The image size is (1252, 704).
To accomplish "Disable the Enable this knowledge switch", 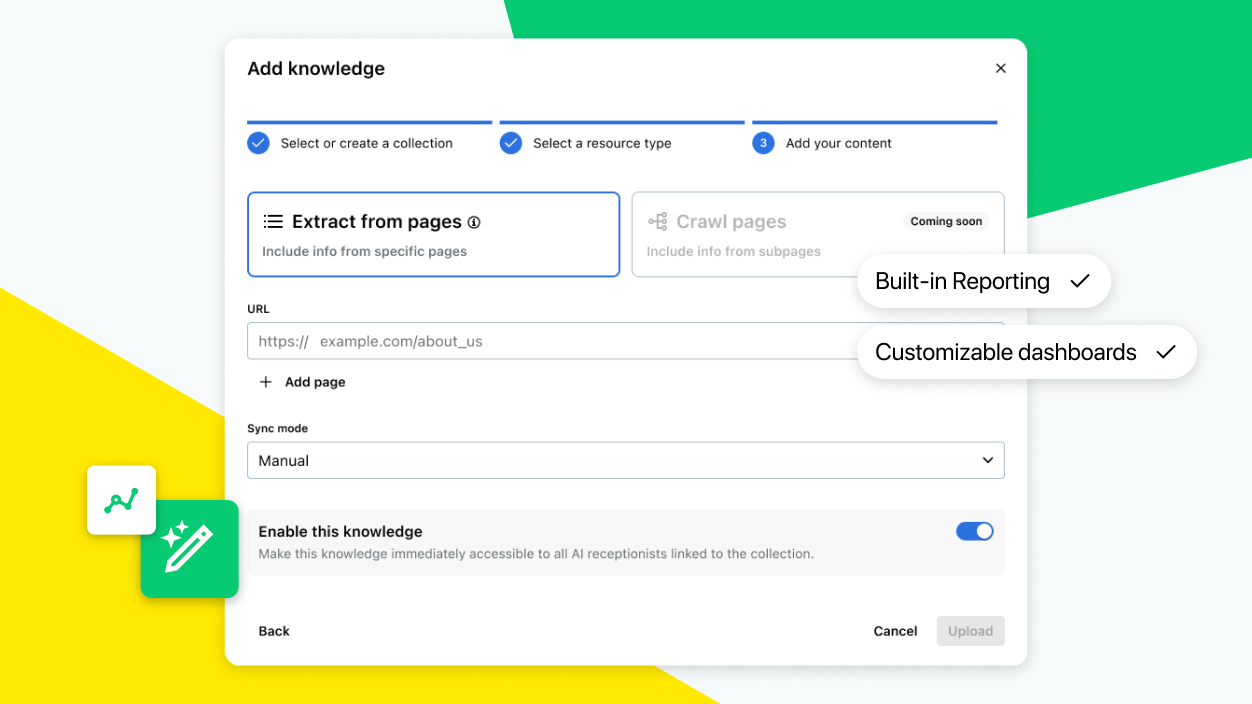I will pos(974,531).
